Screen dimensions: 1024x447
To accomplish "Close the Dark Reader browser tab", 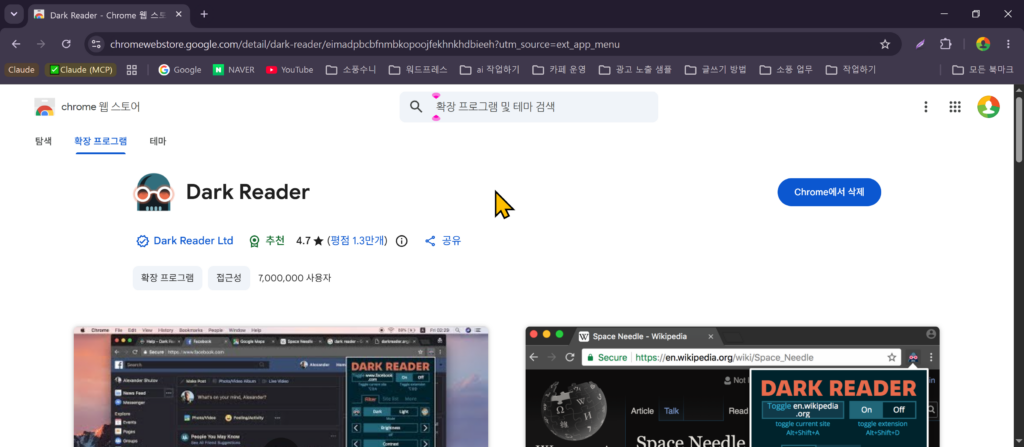I will pyautogui.click(x=179, y=14).
